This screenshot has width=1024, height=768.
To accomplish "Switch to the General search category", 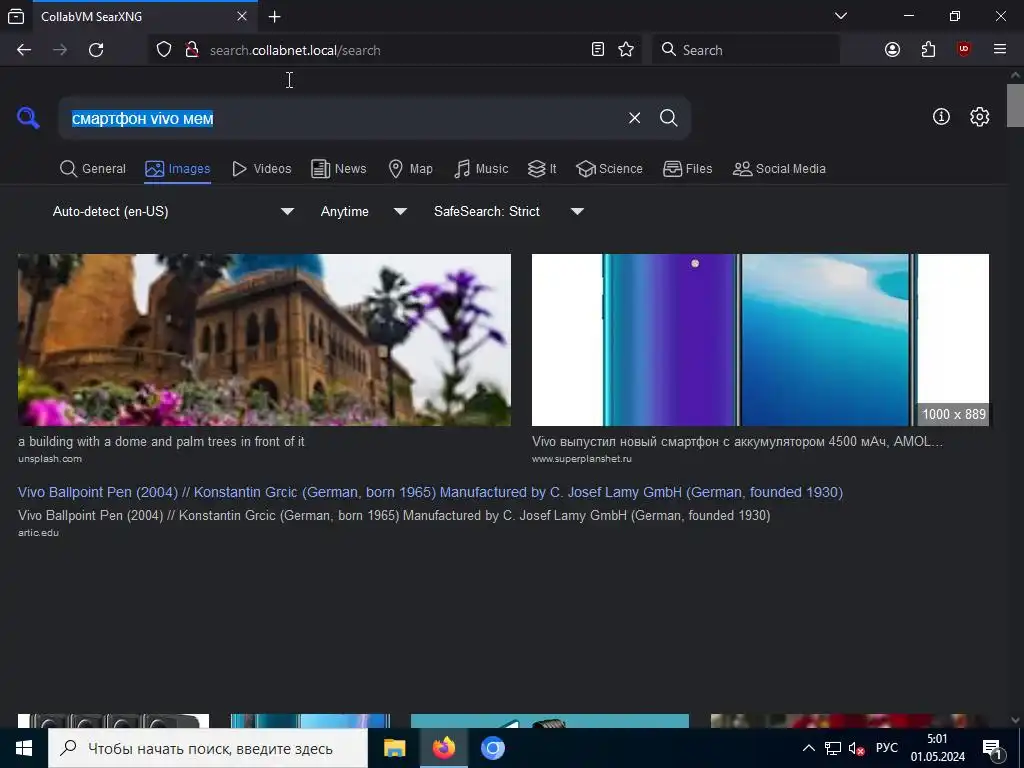I will coord(93,168).
